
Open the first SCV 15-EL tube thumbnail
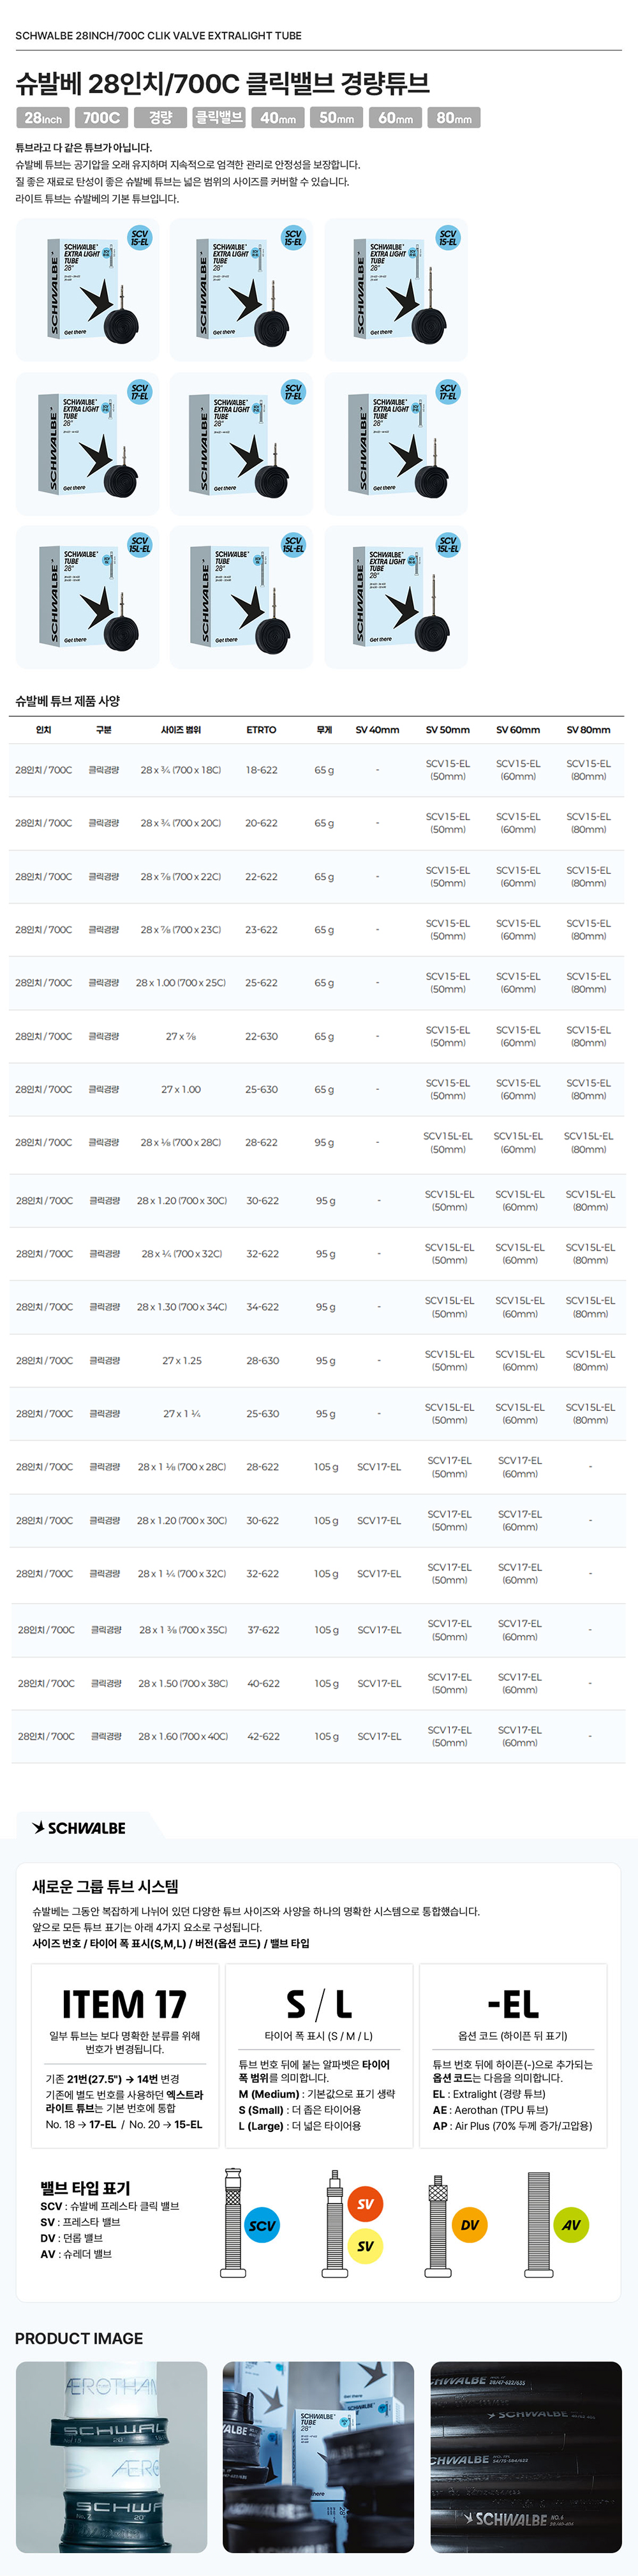point(88,290)
